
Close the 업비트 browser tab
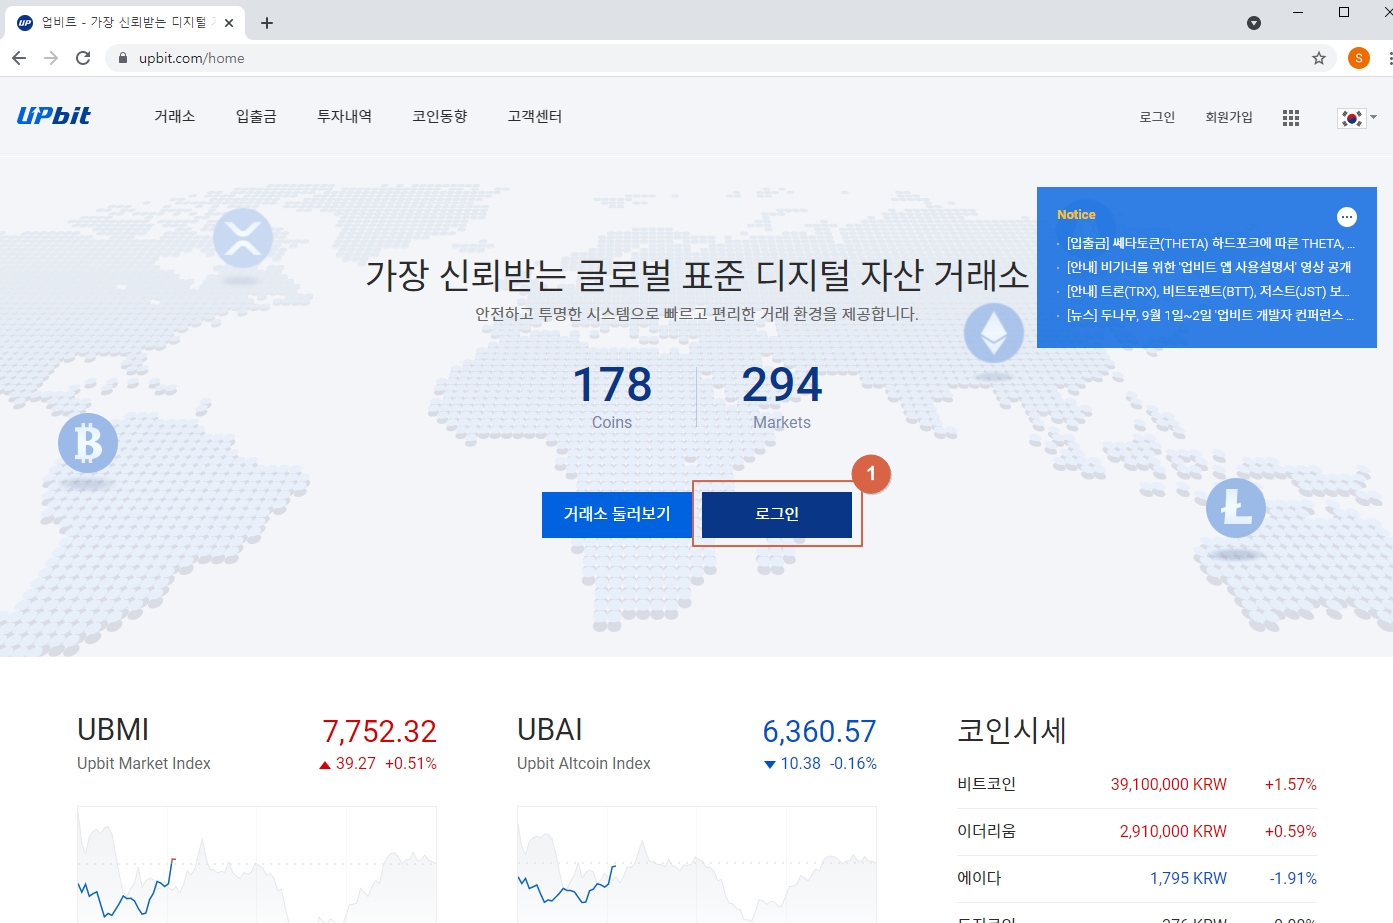[x=229, y=23]
